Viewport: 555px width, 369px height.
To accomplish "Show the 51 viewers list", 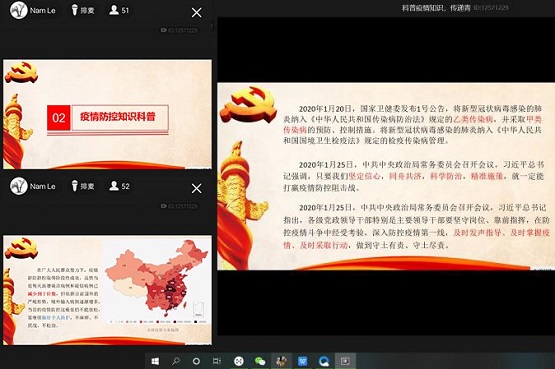I will 119,10.
